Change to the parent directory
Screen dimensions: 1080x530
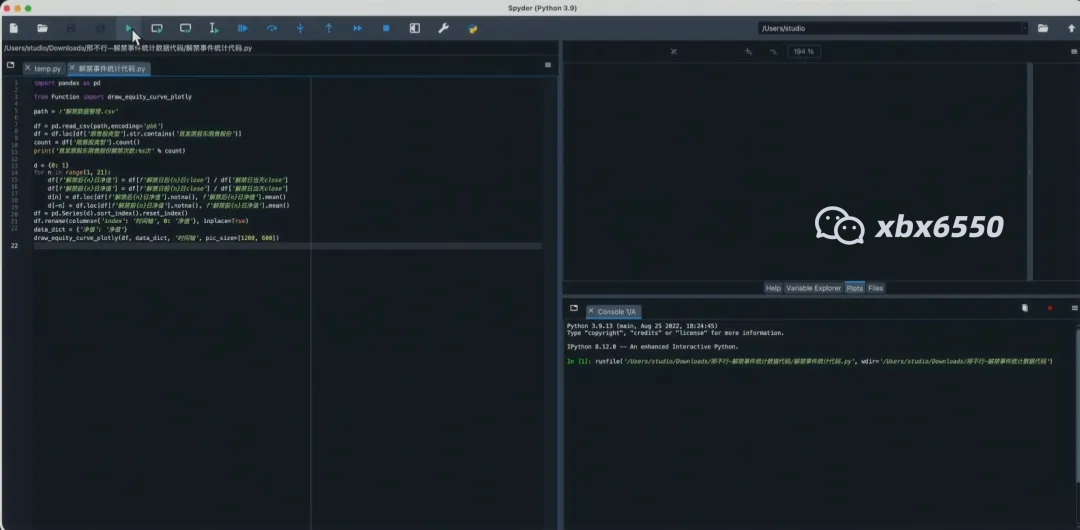tap(1071, 28)
